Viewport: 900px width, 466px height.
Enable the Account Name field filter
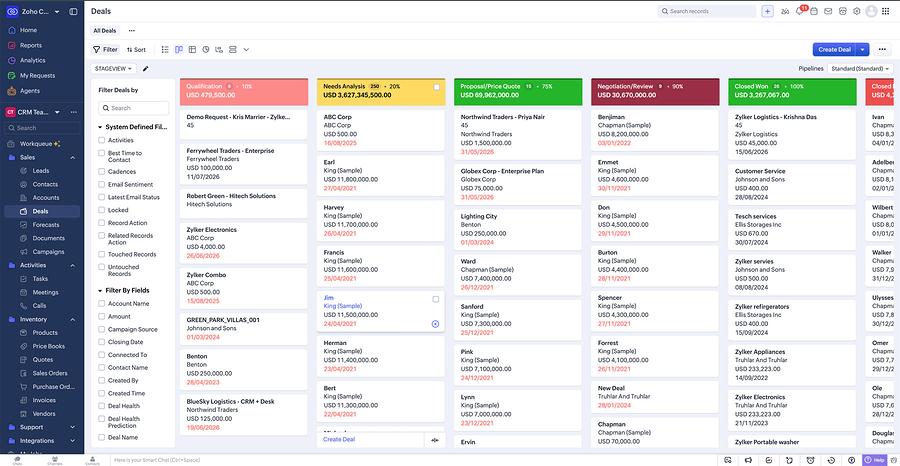[x=102, y=304]
